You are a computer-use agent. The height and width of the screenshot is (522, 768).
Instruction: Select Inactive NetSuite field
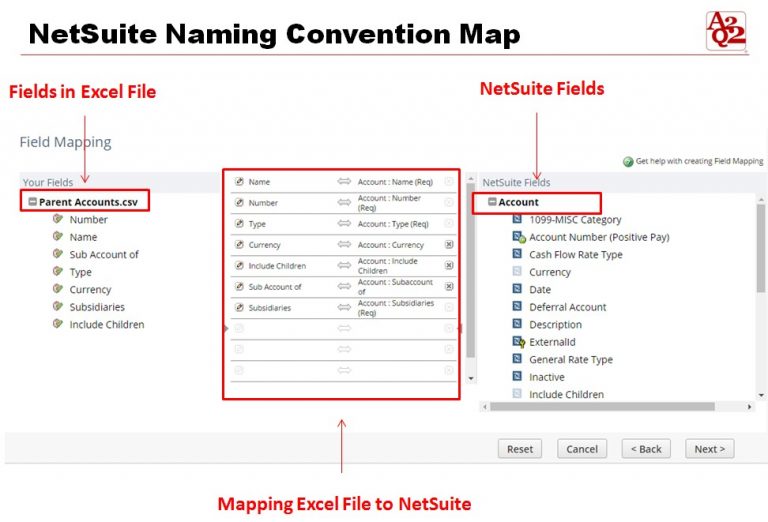tap(547, 377)
